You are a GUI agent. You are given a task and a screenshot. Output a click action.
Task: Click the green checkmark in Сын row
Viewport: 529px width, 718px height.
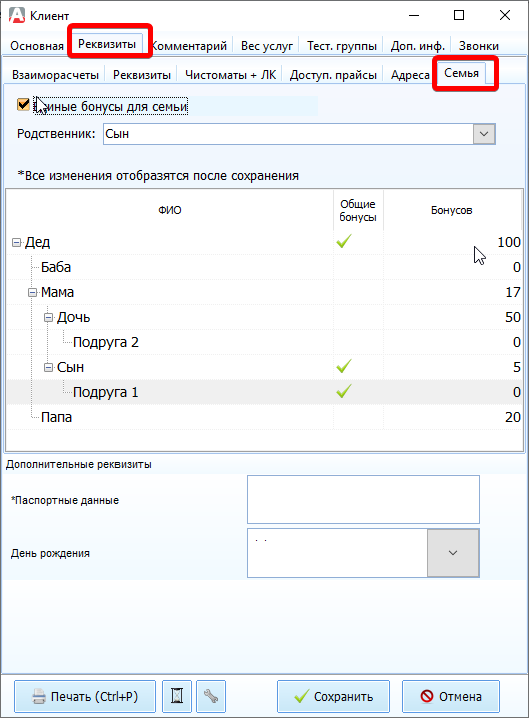tap(344, 366)
